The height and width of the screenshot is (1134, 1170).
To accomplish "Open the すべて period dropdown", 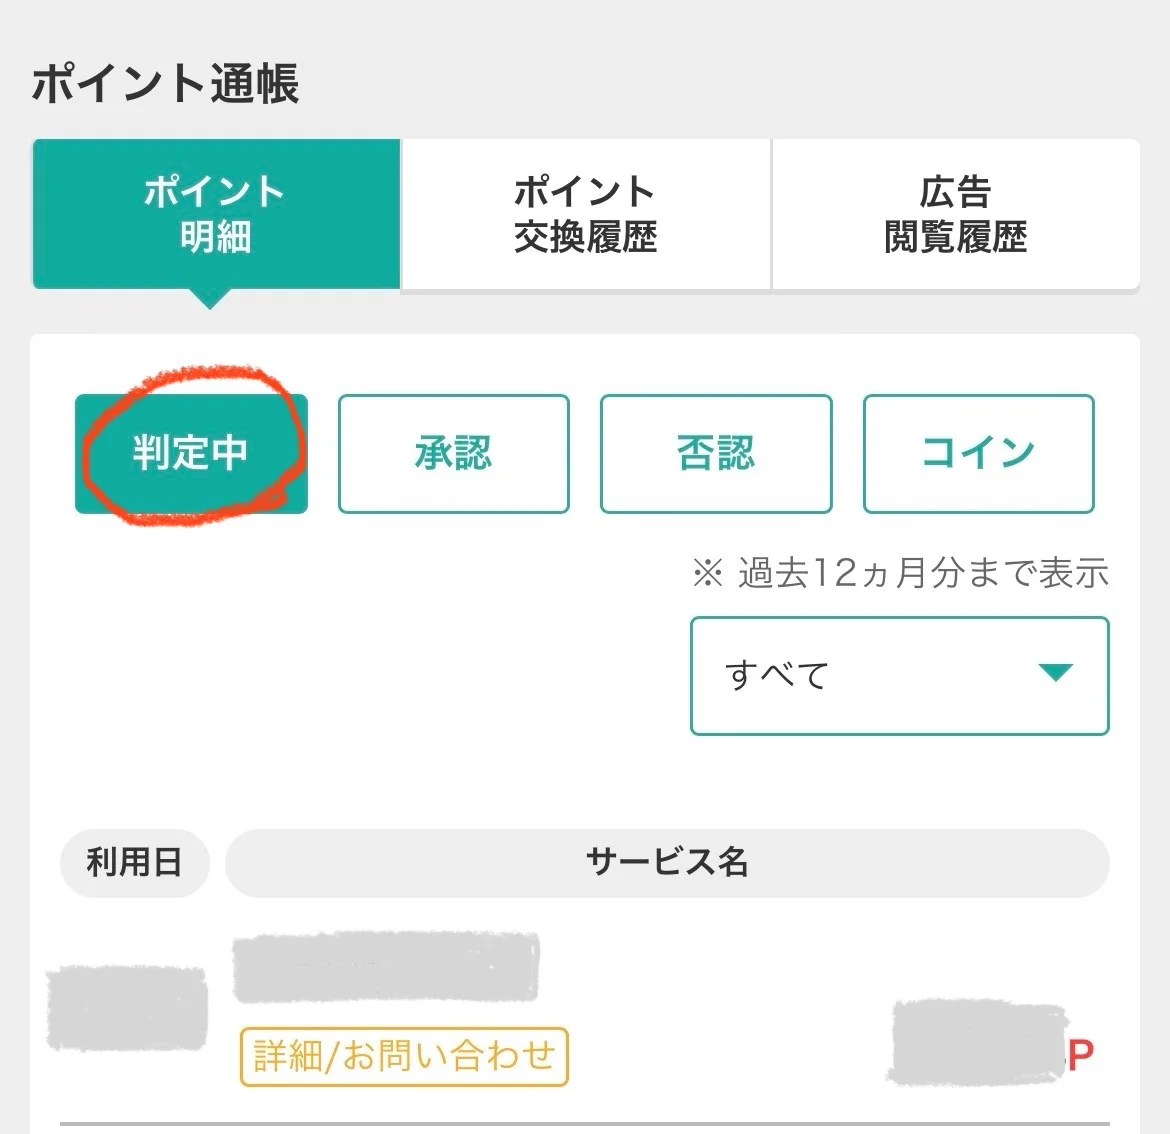I will 899,676.
